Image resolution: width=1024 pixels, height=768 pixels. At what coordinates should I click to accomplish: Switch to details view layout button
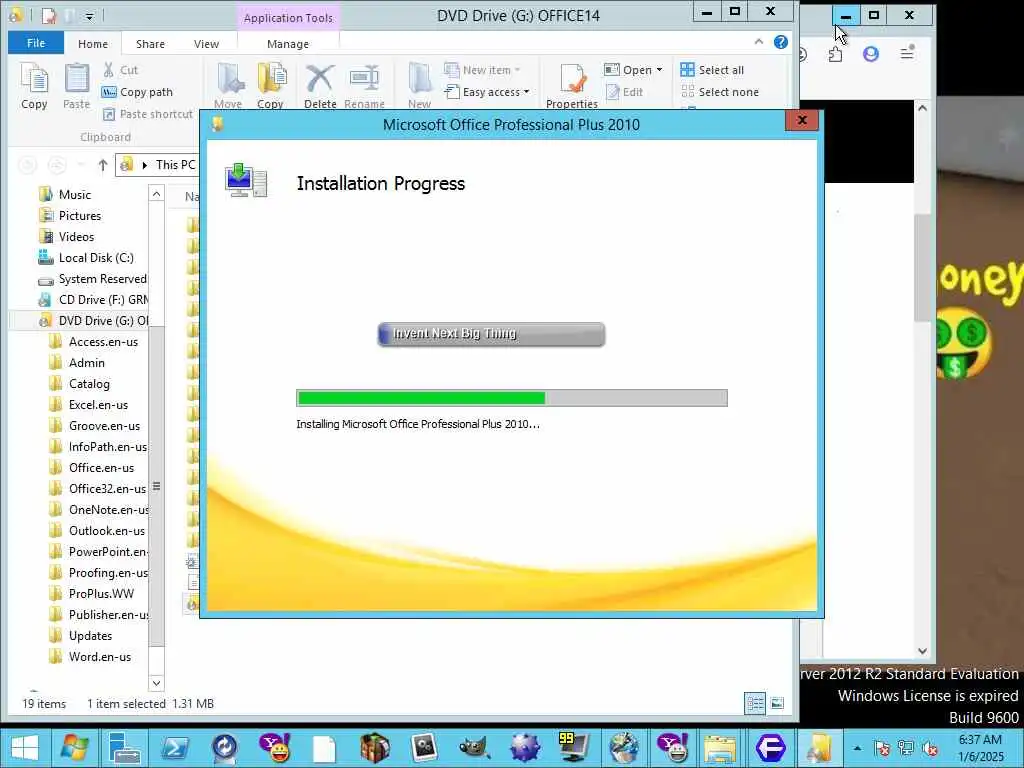coord(755,703)
